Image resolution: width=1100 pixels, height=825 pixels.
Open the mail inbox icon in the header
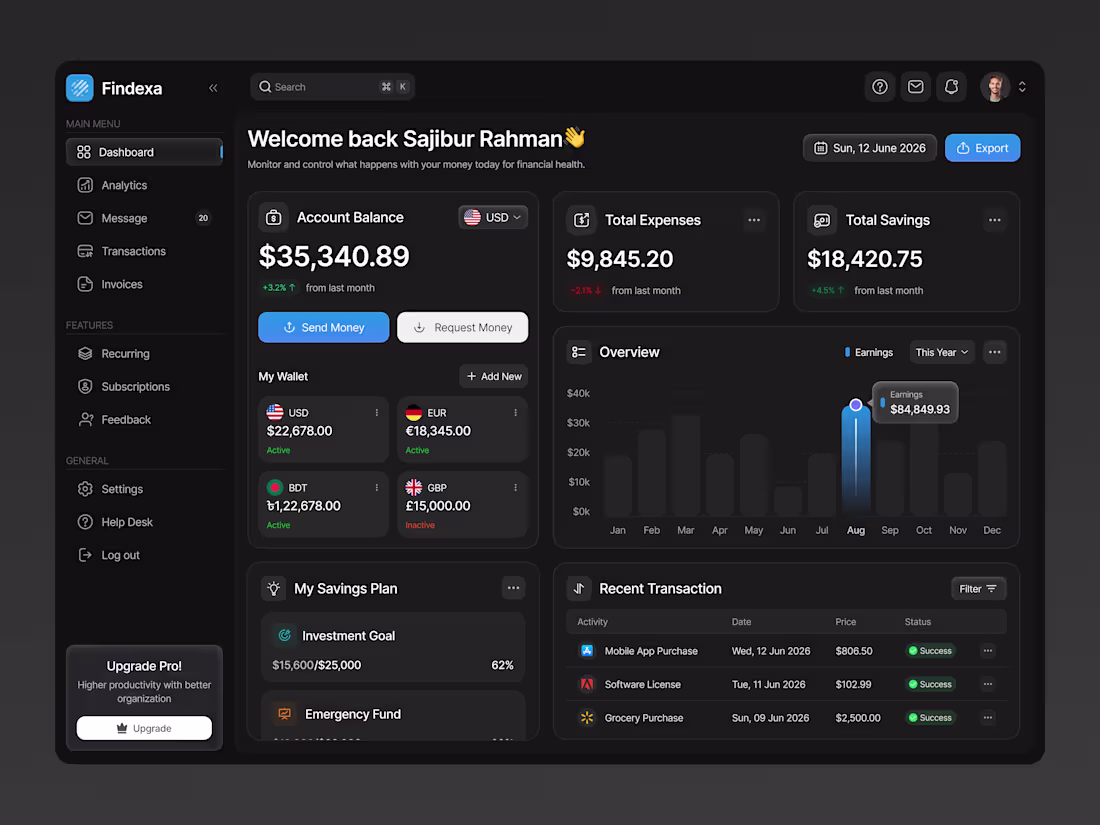[x=915, y=86]
